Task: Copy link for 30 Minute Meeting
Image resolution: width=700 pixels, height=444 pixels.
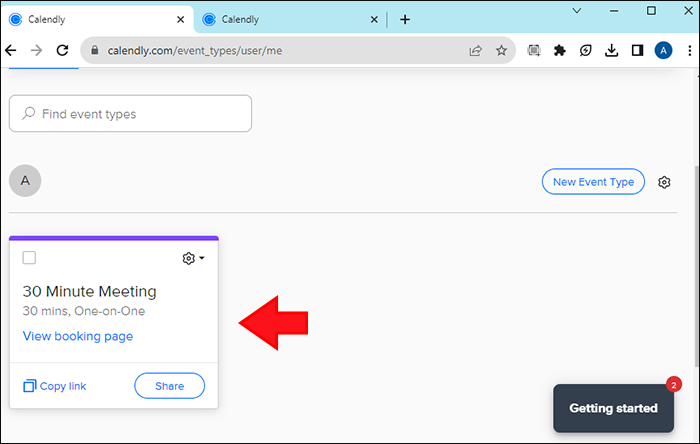Action: click(x=54, y=386)
